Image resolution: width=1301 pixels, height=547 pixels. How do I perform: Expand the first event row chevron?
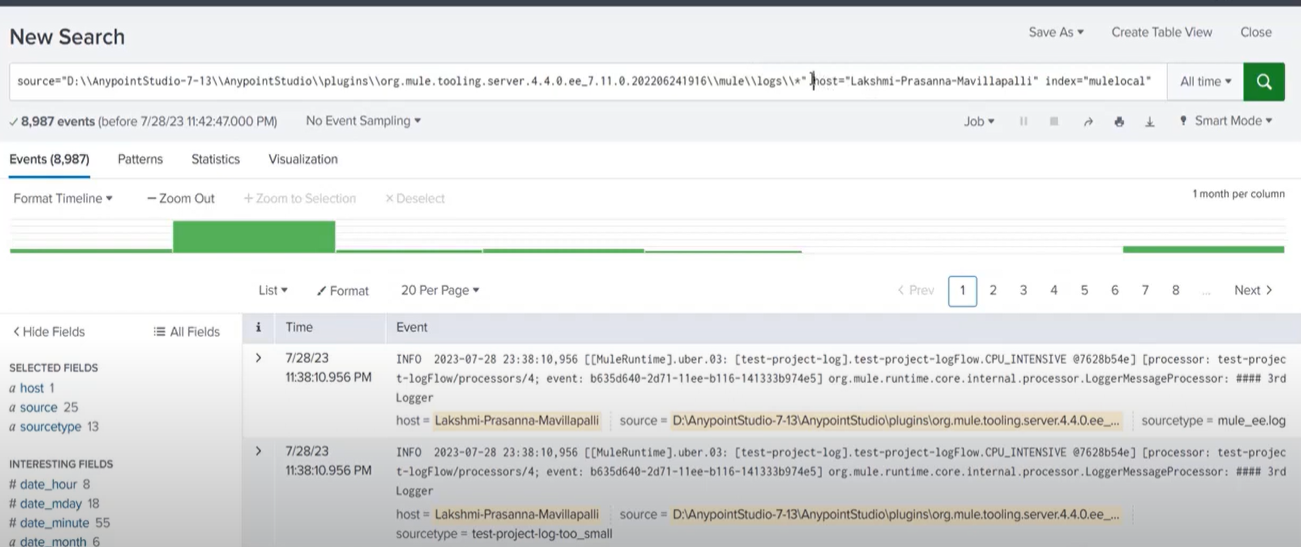[x=259, y=358]
